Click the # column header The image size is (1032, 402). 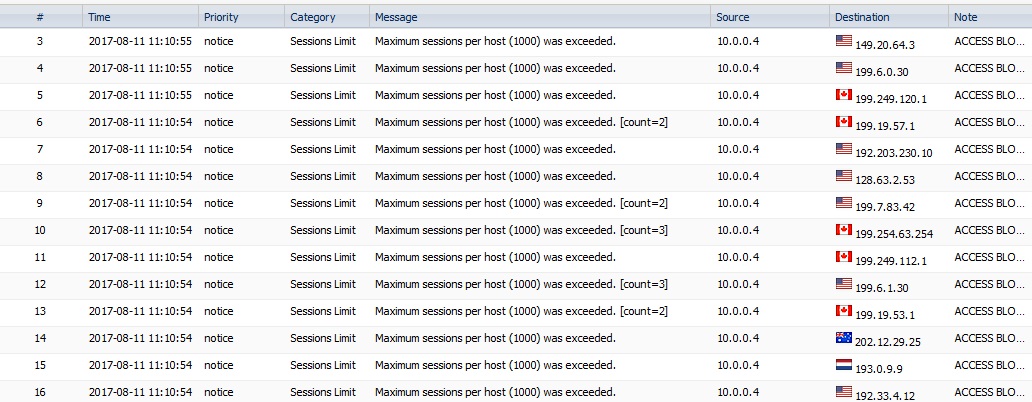39,17
